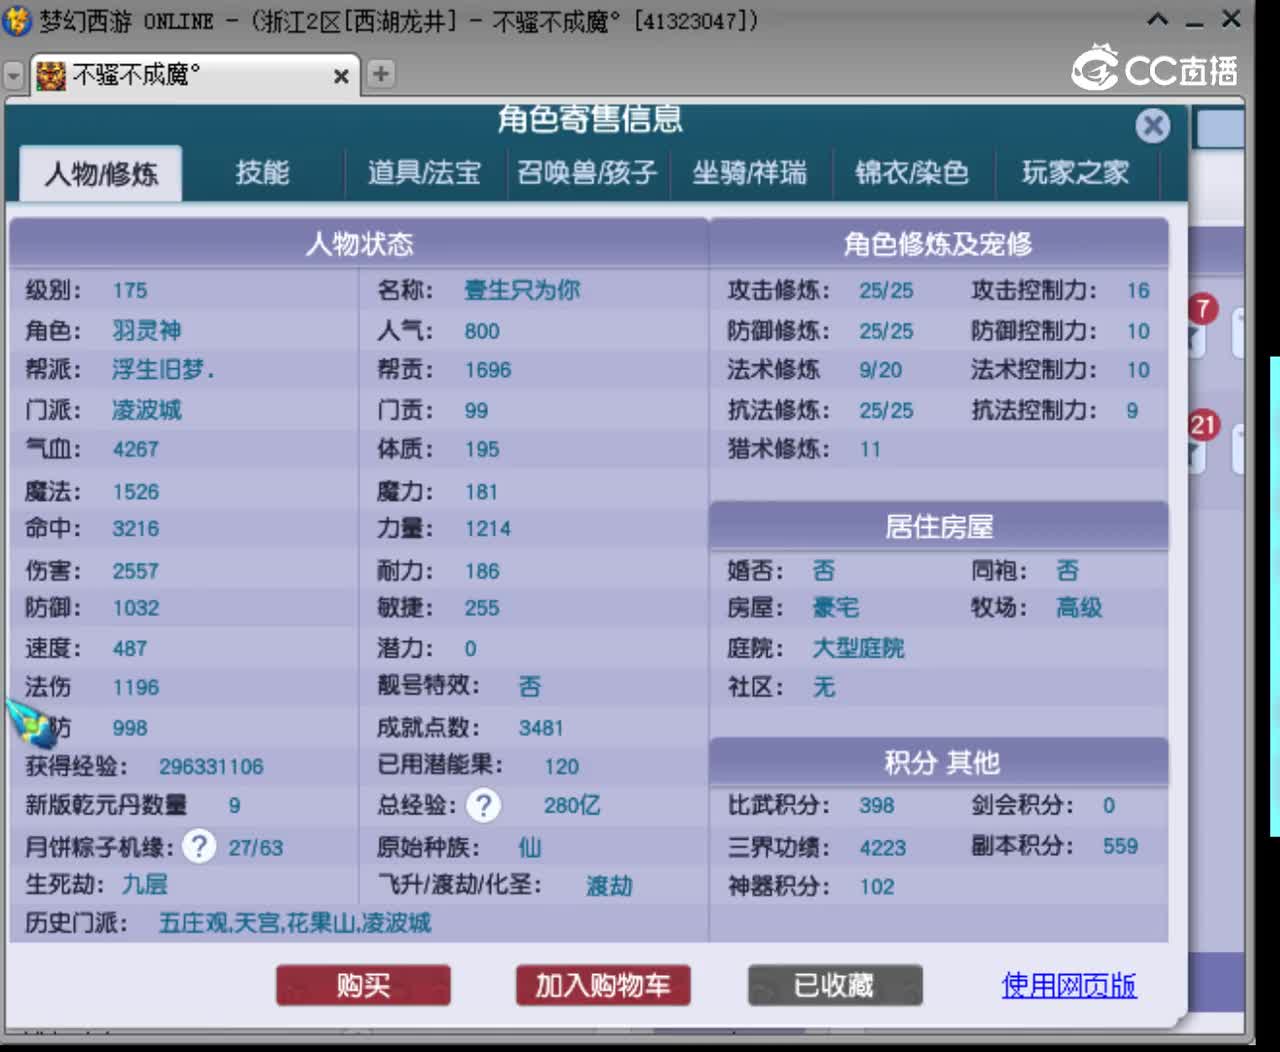
Task: Click 庭院 value 大型庭院
Action: point(858,649)
